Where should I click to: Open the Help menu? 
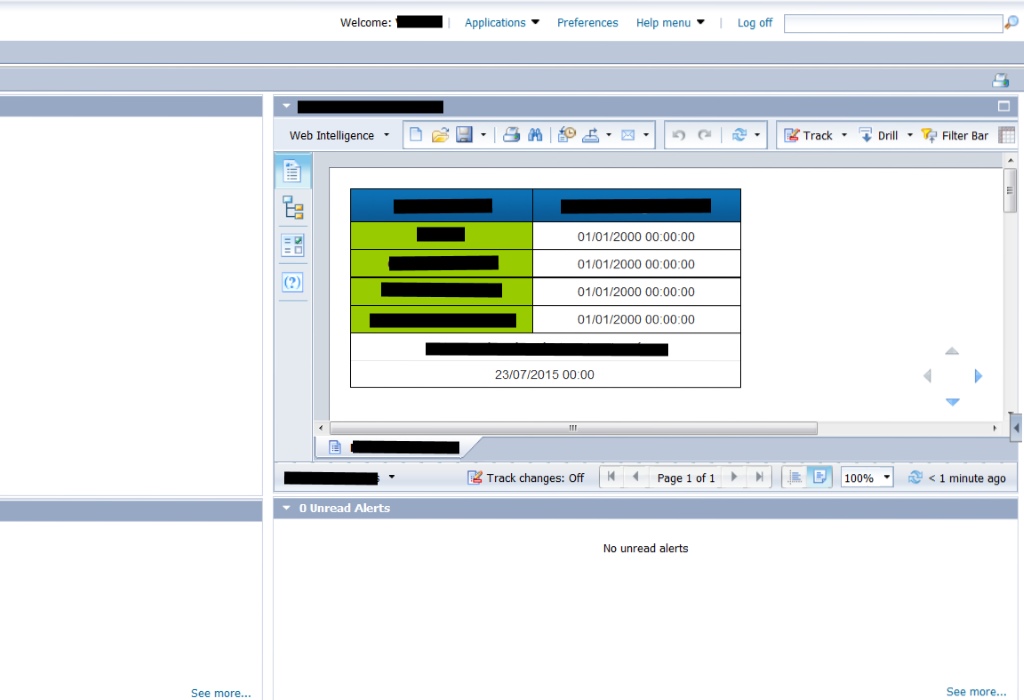pyautogui.click(x=670, y=22)
